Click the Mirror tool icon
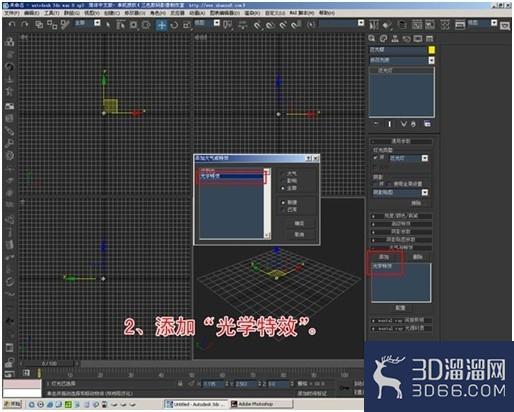This screenshot has height=412, width=514. (374, 25)
